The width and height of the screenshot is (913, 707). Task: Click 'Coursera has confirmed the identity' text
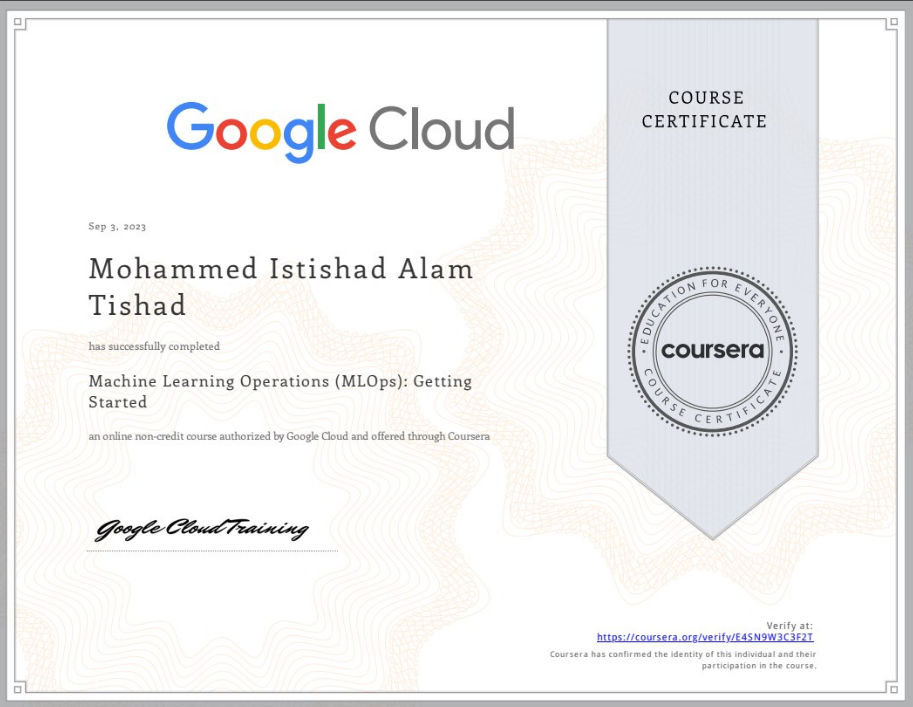click(x=683, y=654)
